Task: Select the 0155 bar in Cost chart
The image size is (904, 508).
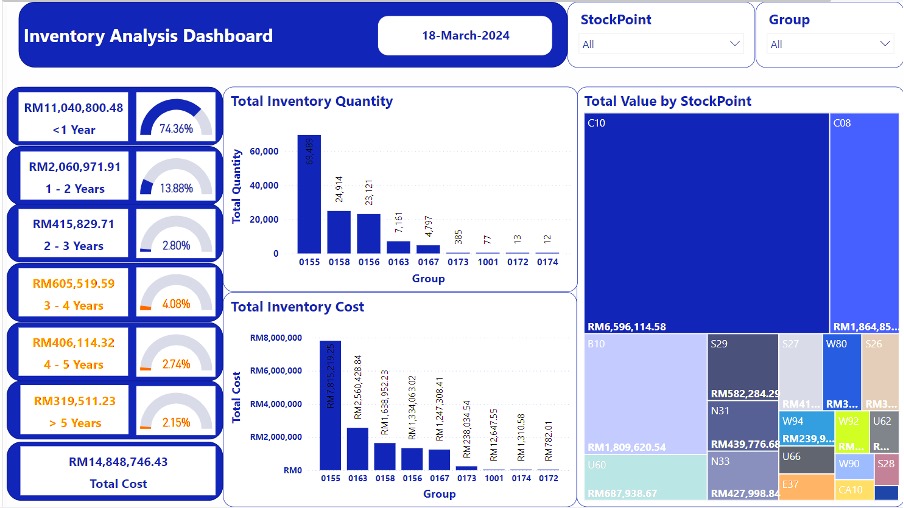Action: tap(330, 405)
